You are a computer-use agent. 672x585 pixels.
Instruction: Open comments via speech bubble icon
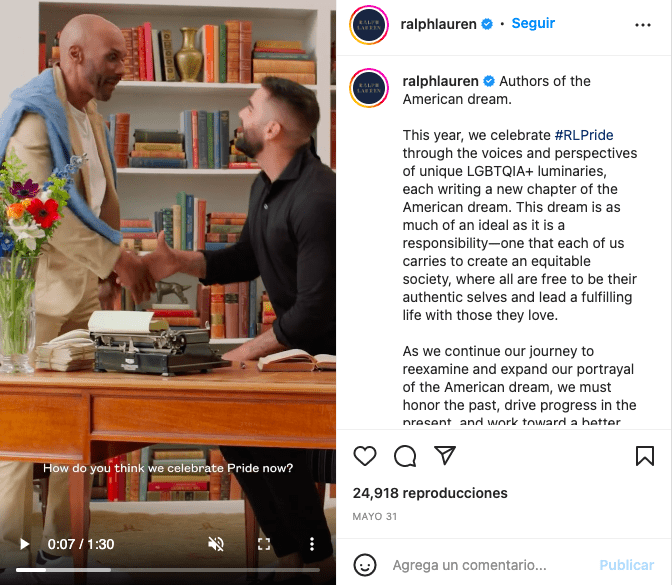coord(405,456)
